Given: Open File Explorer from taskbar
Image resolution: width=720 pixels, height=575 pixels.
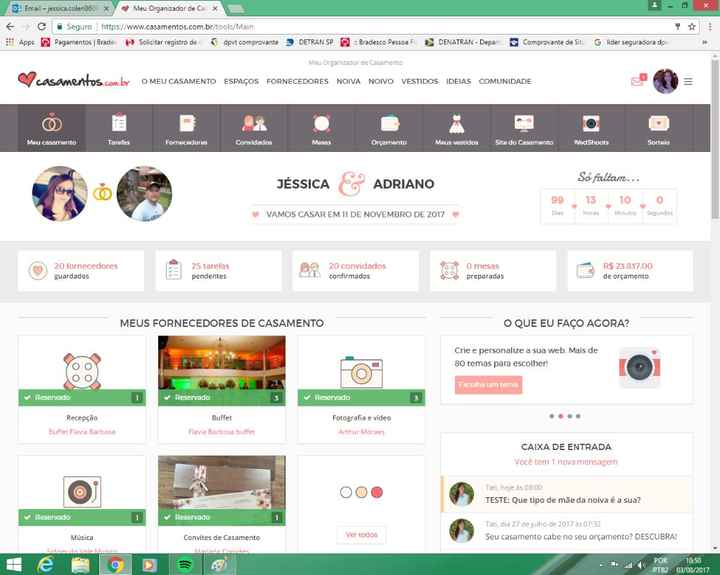Looking at the screenshot, I should coord(80,564).
